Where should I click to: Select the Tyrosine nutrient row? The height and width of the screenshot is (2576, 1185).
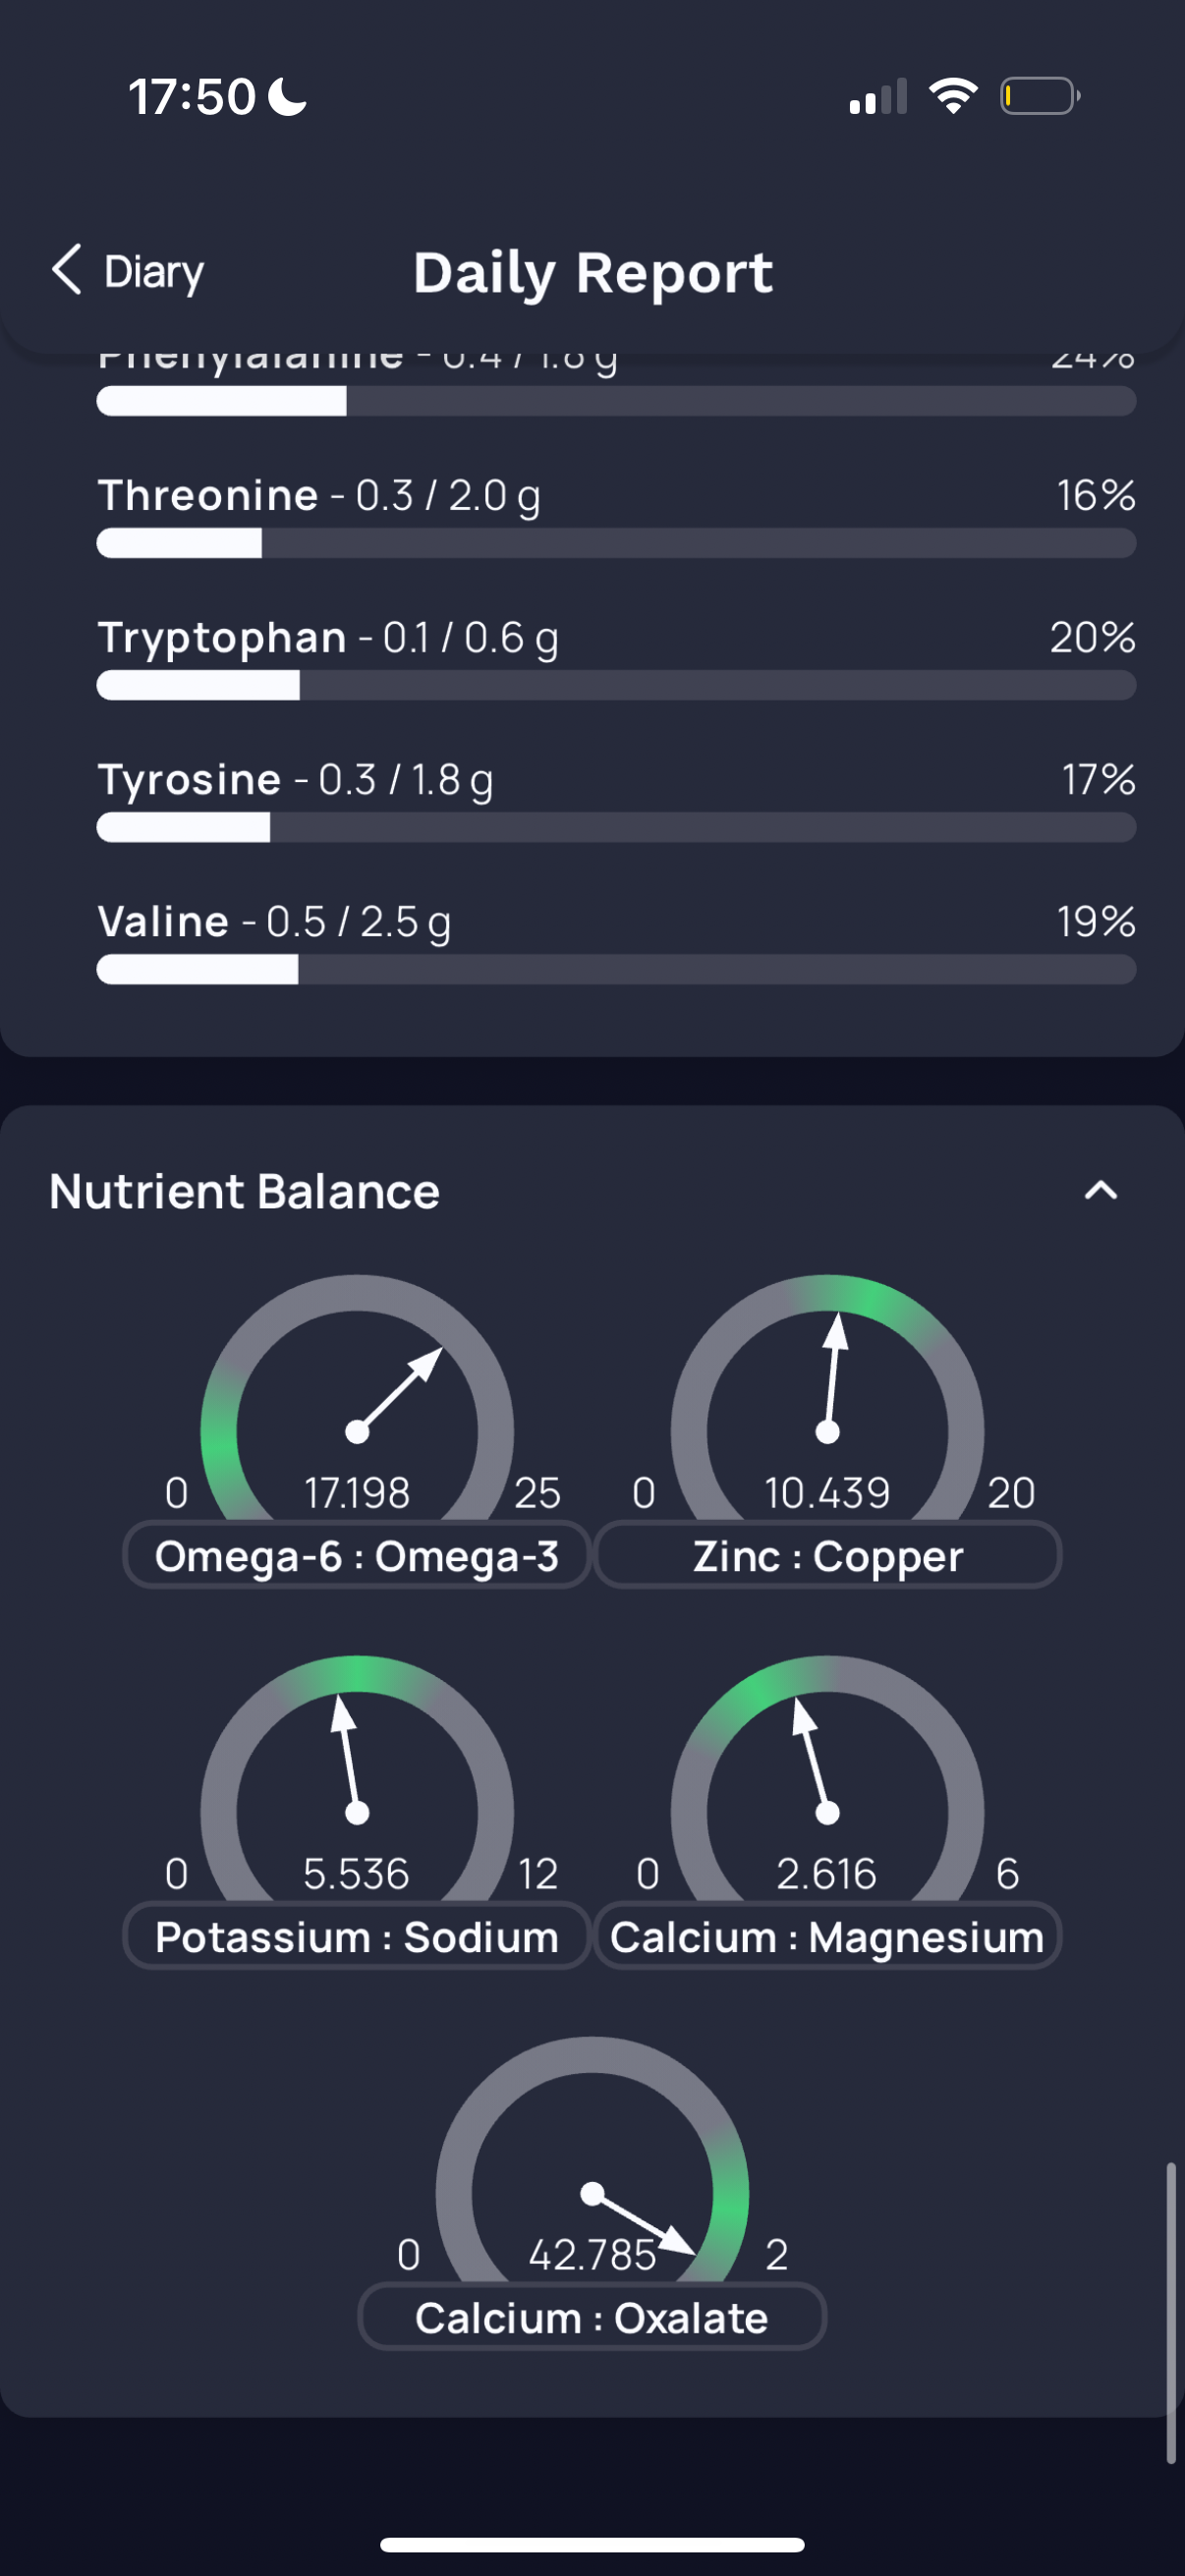[616, 800]
